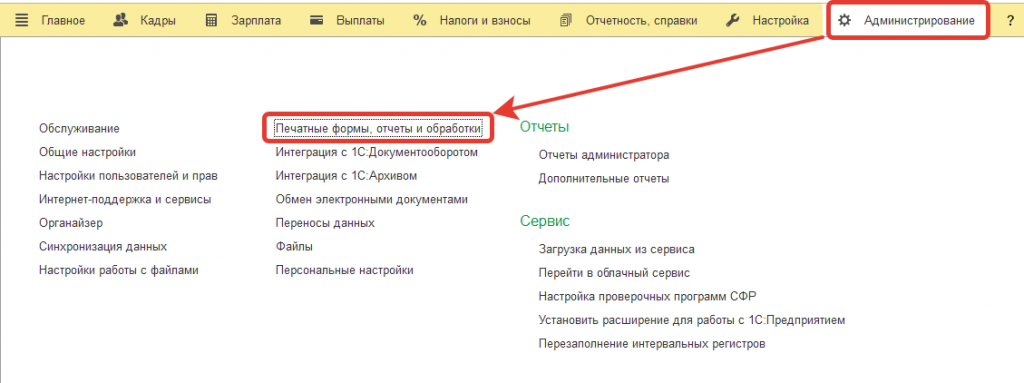Choose Отчеты администратора
Screen dimensions: 1024x383
(x=604, y=155)
